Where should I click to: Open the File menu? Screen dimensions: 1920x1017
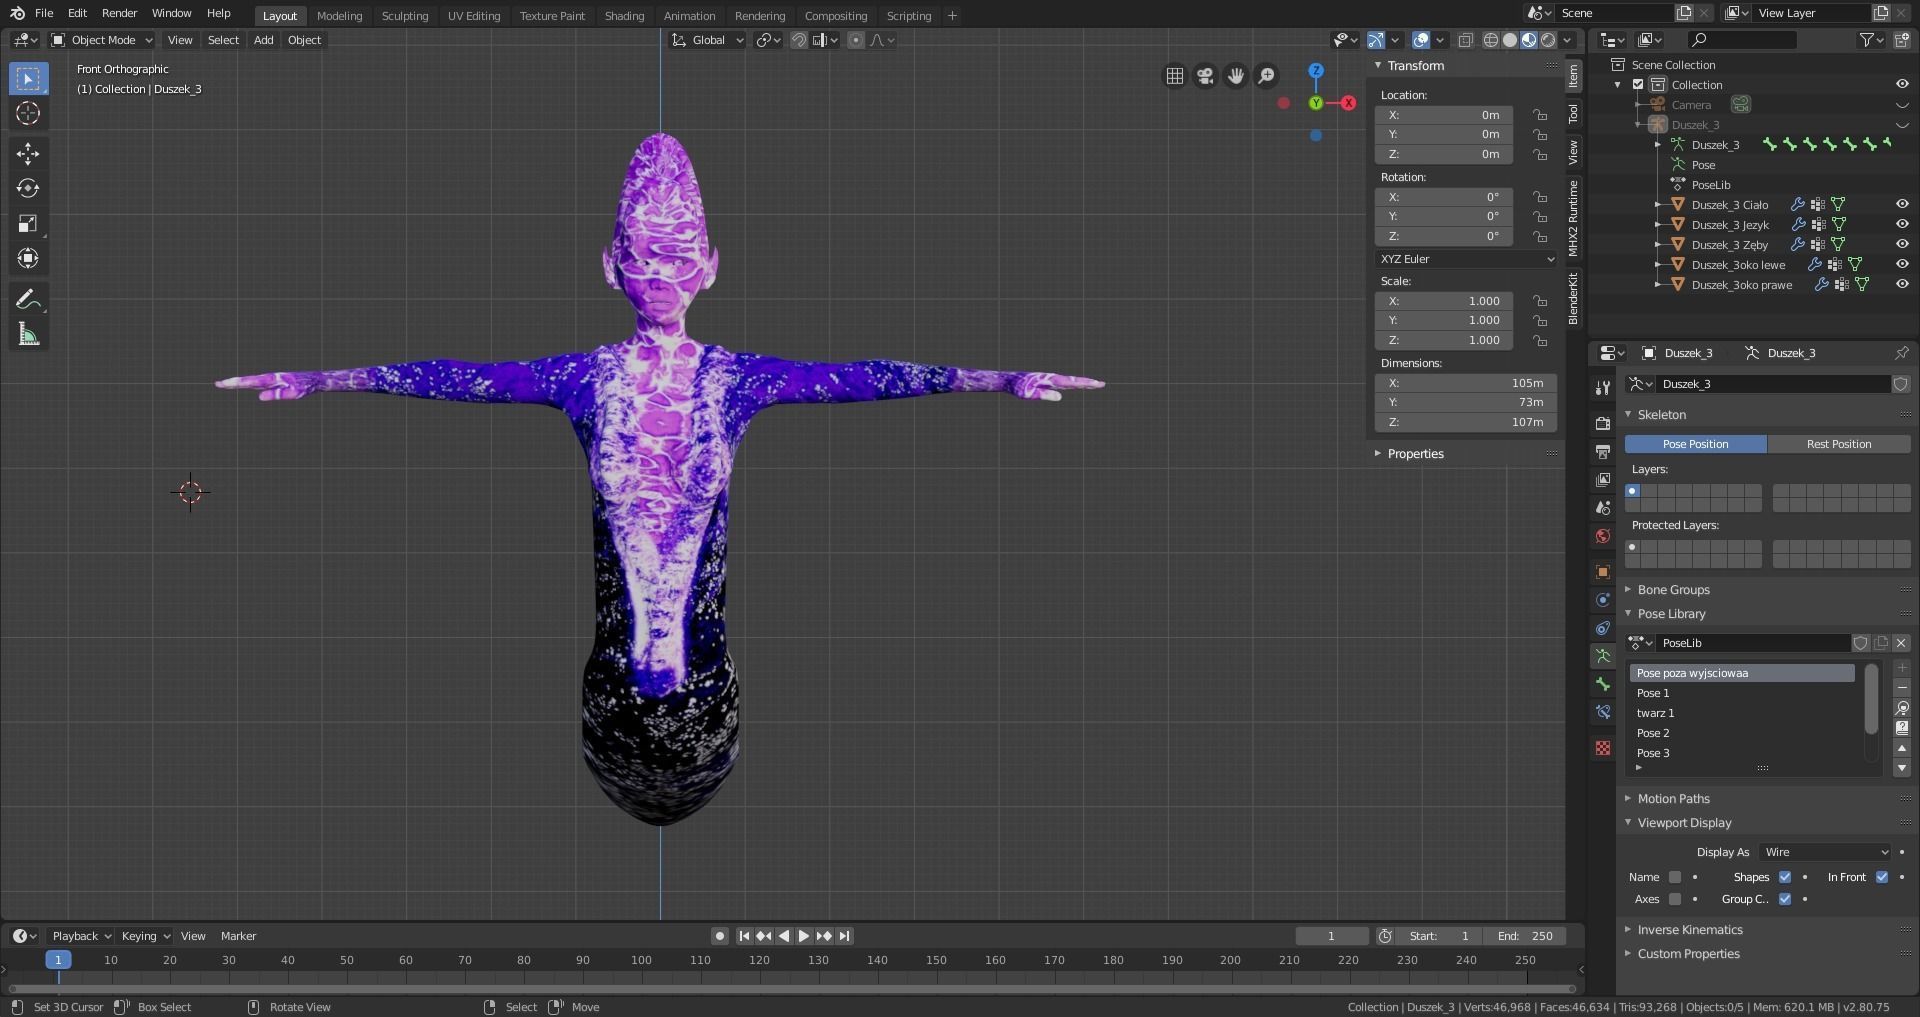point(44,13)
